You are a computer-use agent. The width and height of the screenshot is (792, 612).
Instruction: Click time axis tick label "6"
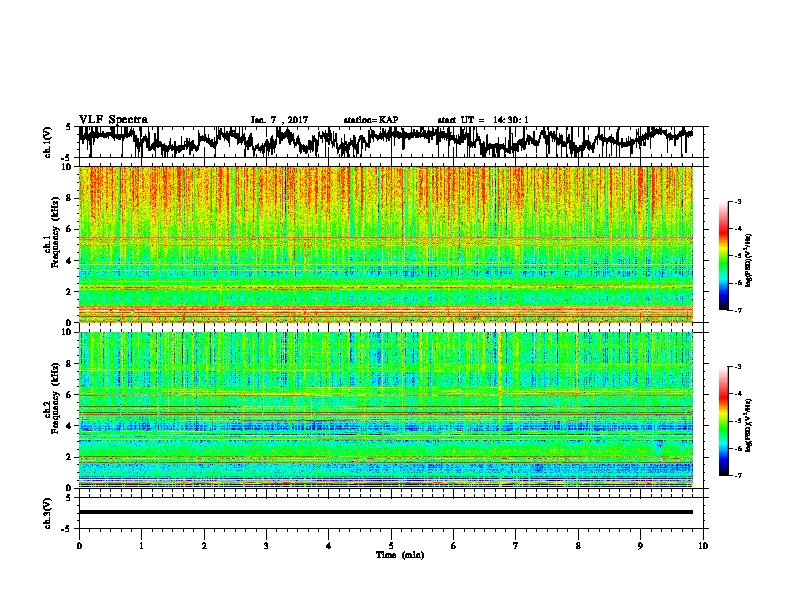[x=454, y=546]
